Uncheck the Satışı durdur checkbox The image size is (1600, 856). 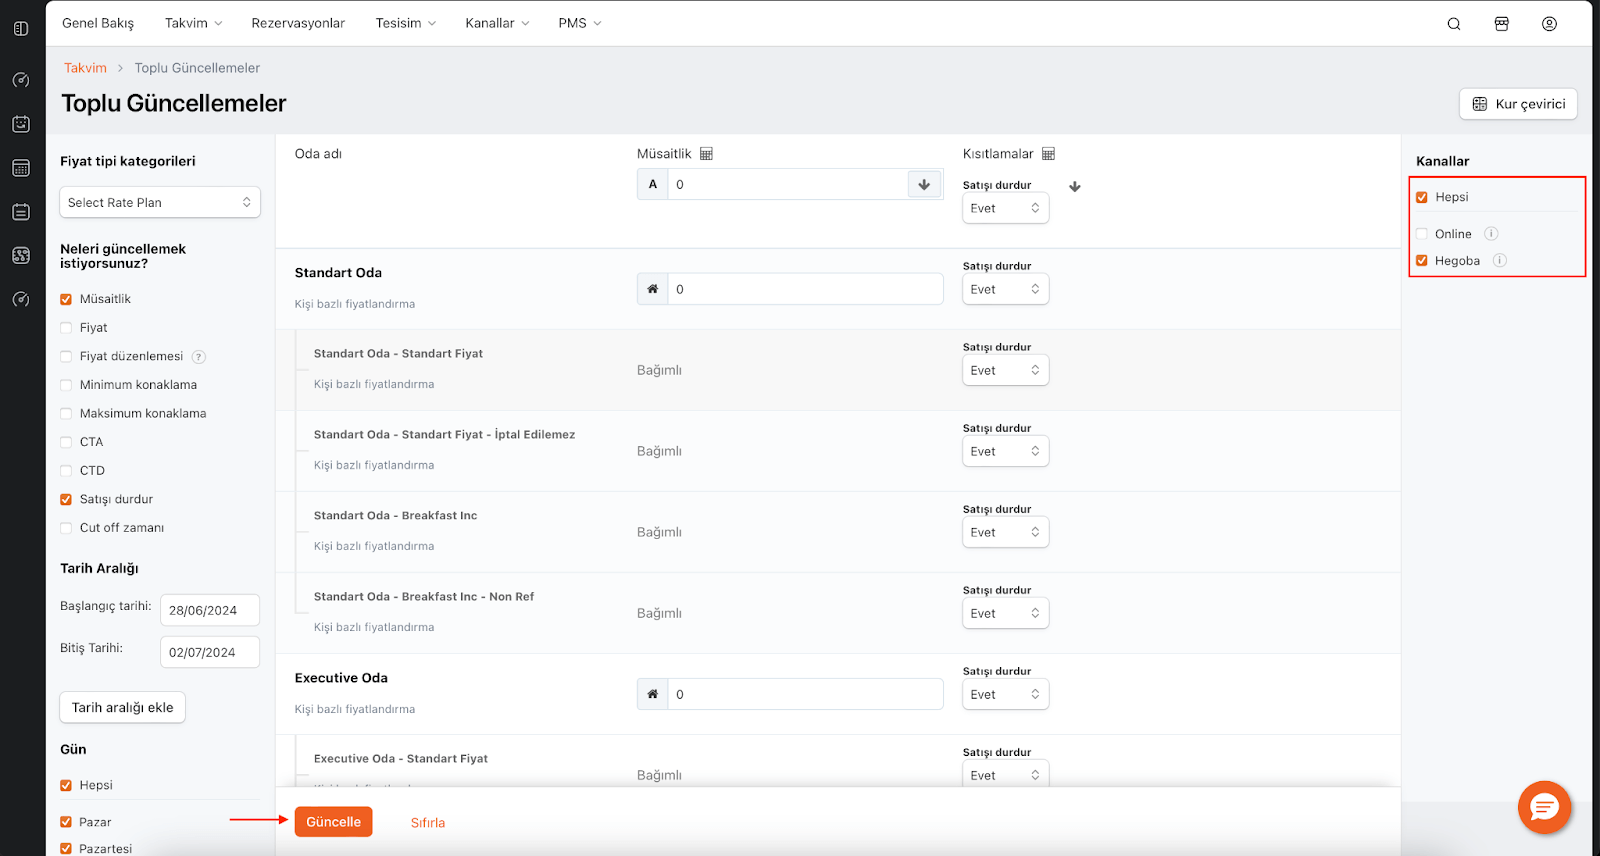pos(66,499)
